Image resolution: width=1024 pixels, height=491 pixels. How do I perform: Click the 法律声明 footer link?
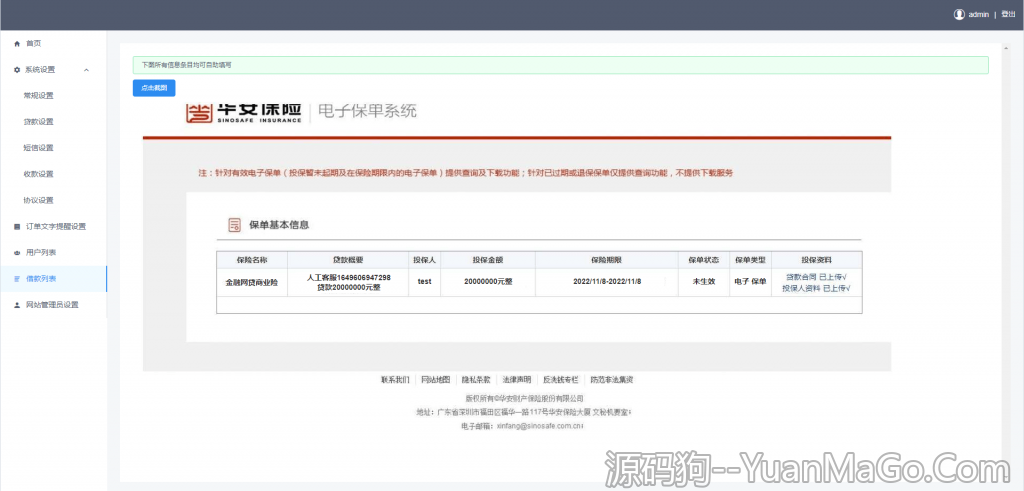pos(517,379)
